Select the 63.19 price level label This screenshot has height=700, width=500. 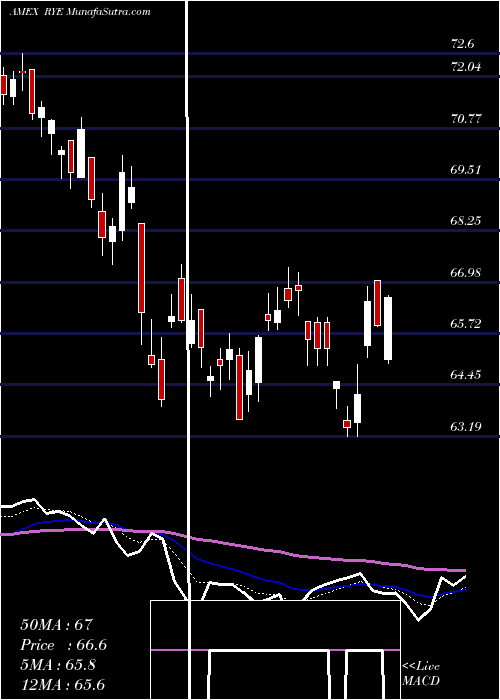466,427
